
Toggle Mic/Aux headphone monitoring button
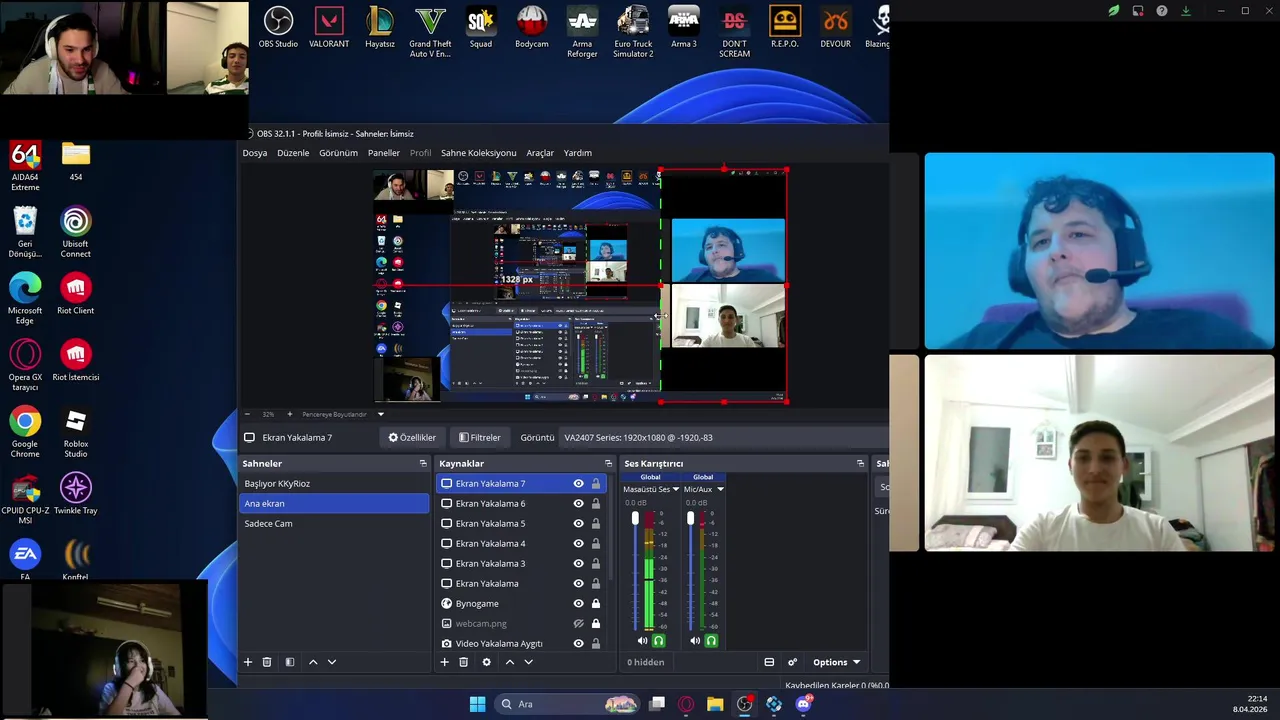pyautogui.click(x=711, y=641)
